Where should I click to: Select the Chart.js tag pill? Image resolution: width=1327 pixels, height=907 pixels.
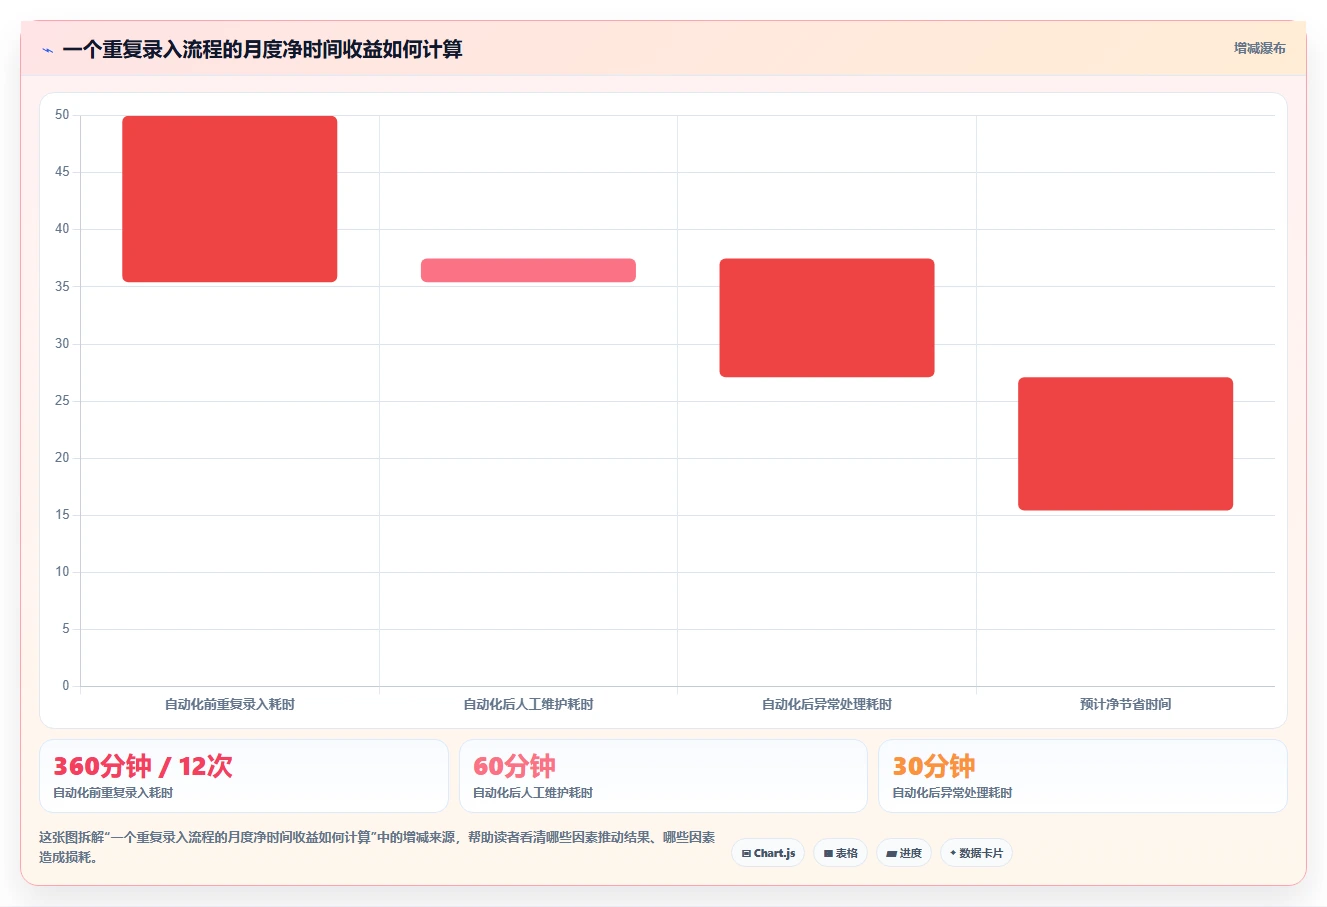(x=768, y=853)
